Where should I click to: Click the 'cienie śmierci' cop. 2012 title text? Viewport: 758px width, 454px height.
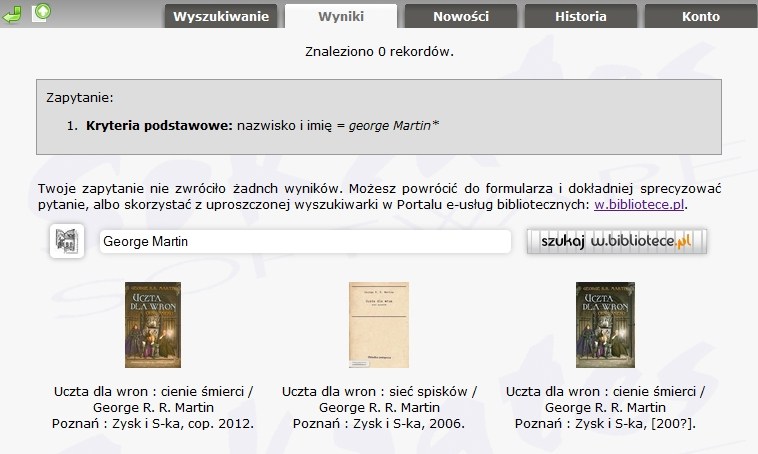[x=153, y=391]
